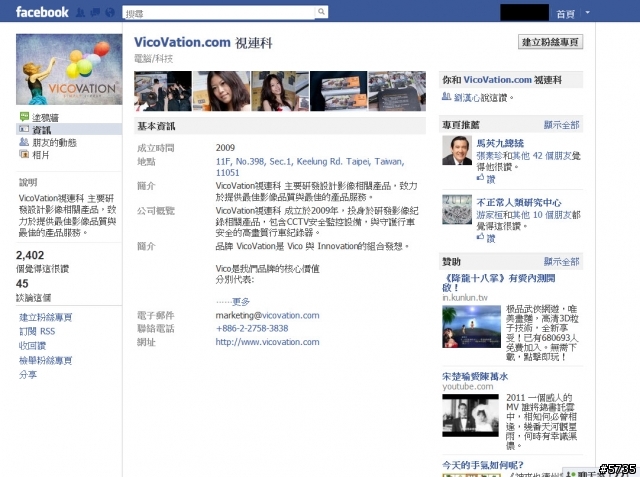Click 2,402 likes count
The width and height of the screenshot is (640, 477).
(30, 255)
